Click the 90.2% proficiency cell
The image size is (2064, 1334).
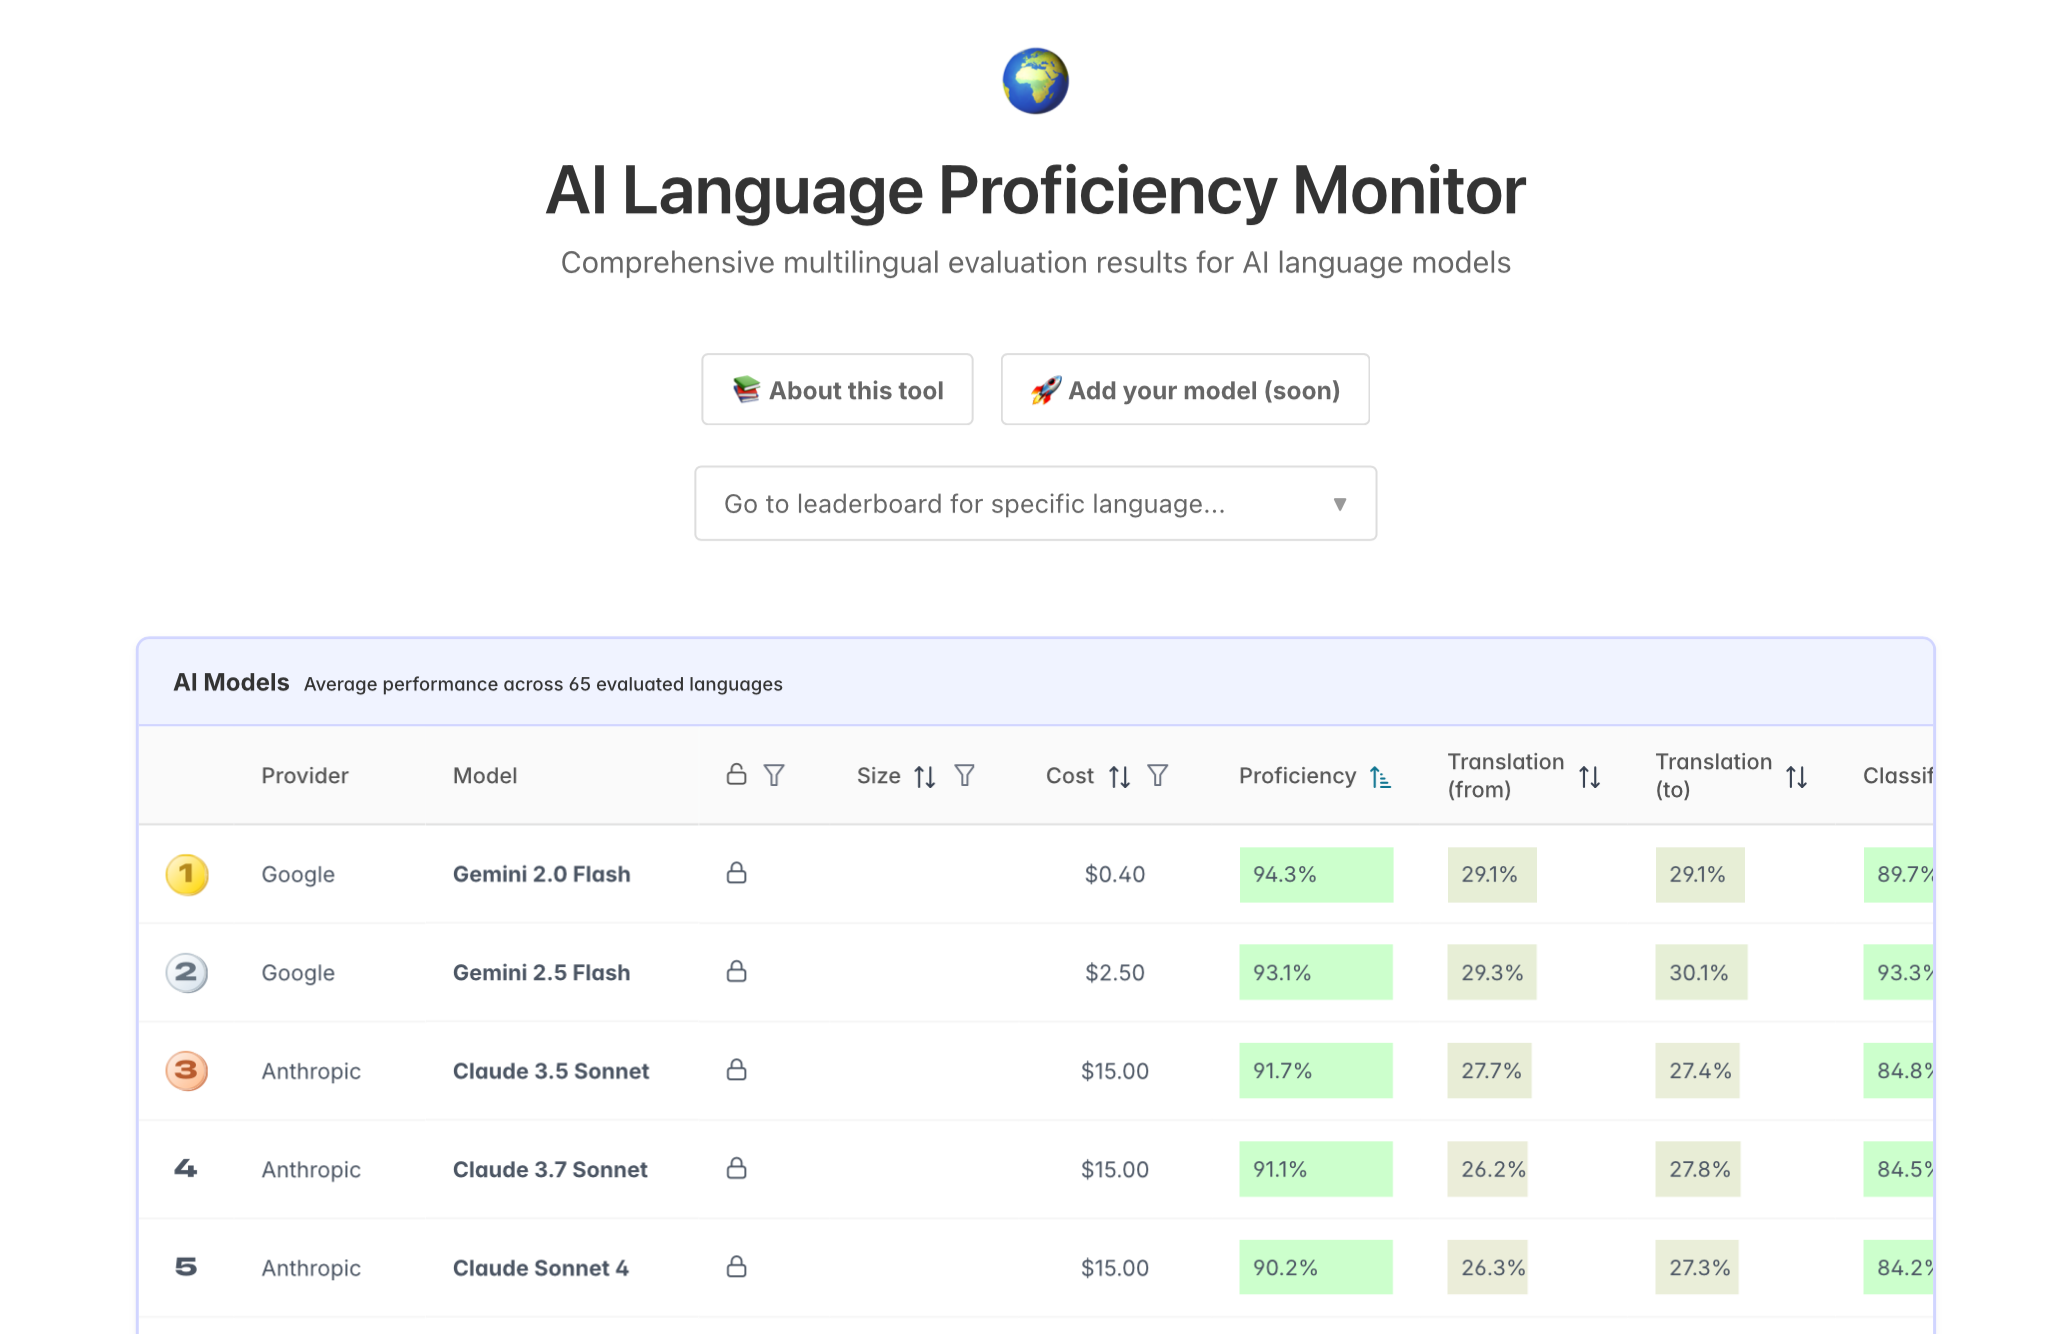coord(1316,1268)
